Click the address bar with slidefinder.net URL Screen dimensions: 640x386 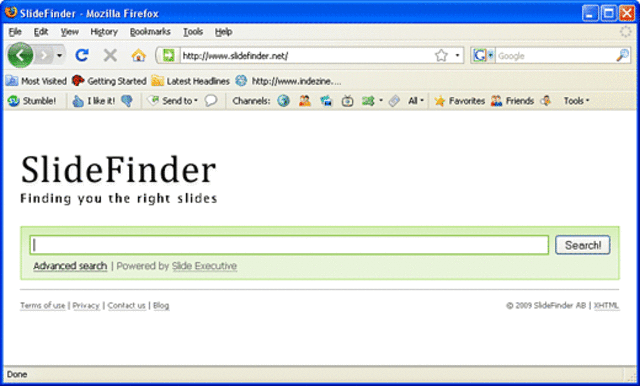coord(306,56)
